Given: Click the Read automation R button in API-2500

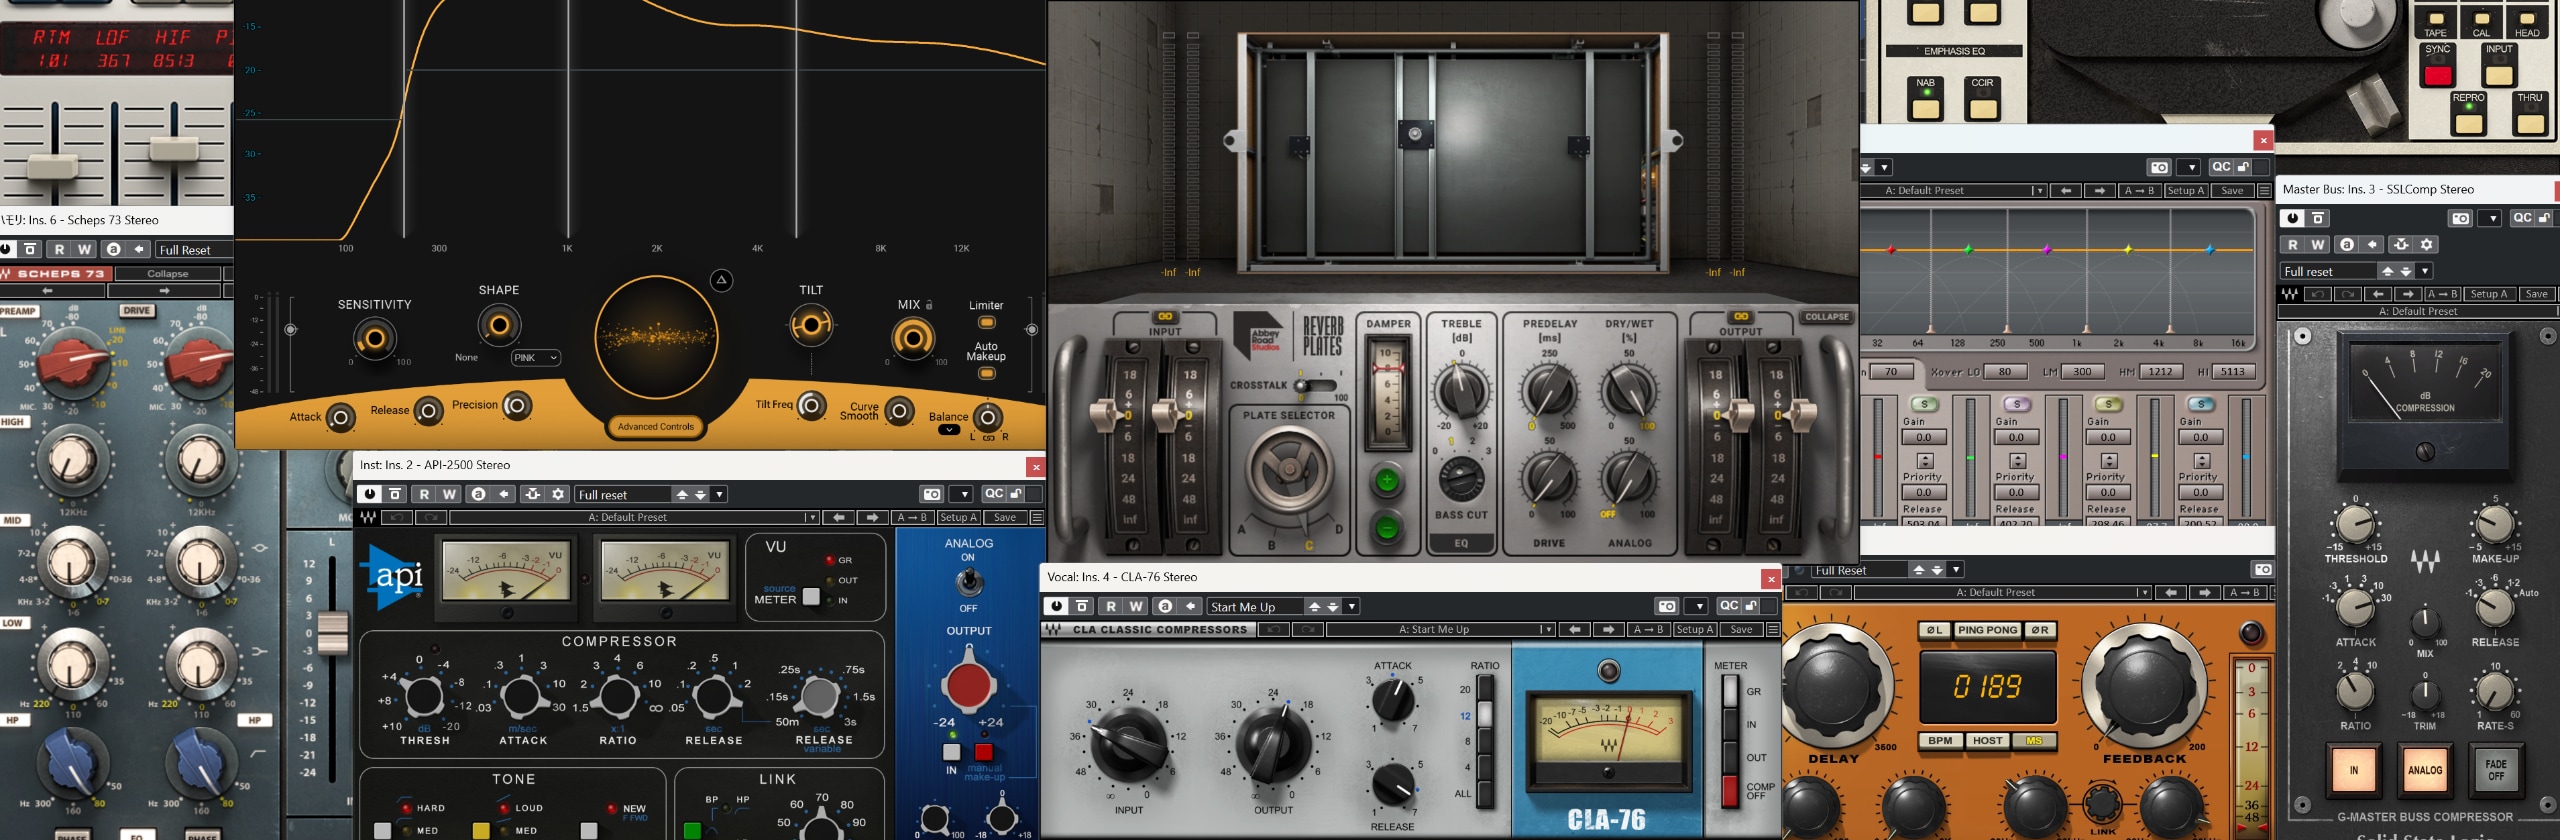Looking at the screenshot, I should point(424,494).
